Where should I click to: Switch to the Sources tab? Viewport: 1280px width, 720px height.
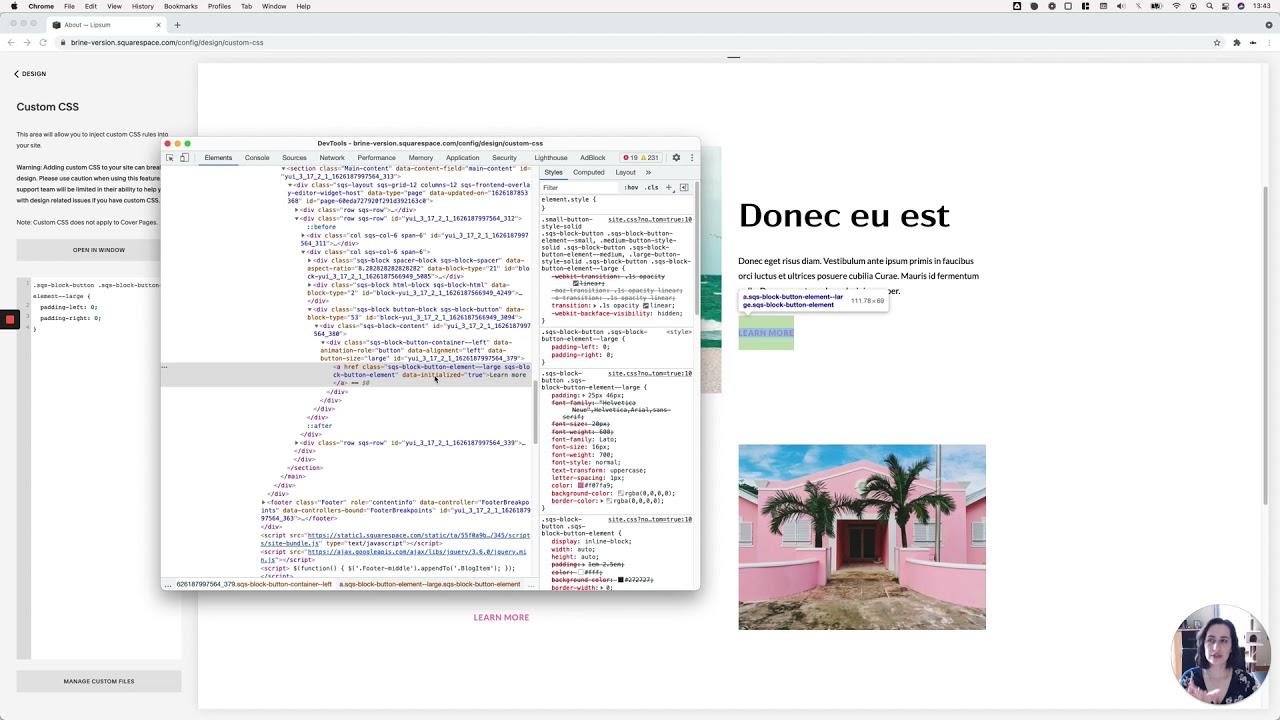[x=294, y=158]
